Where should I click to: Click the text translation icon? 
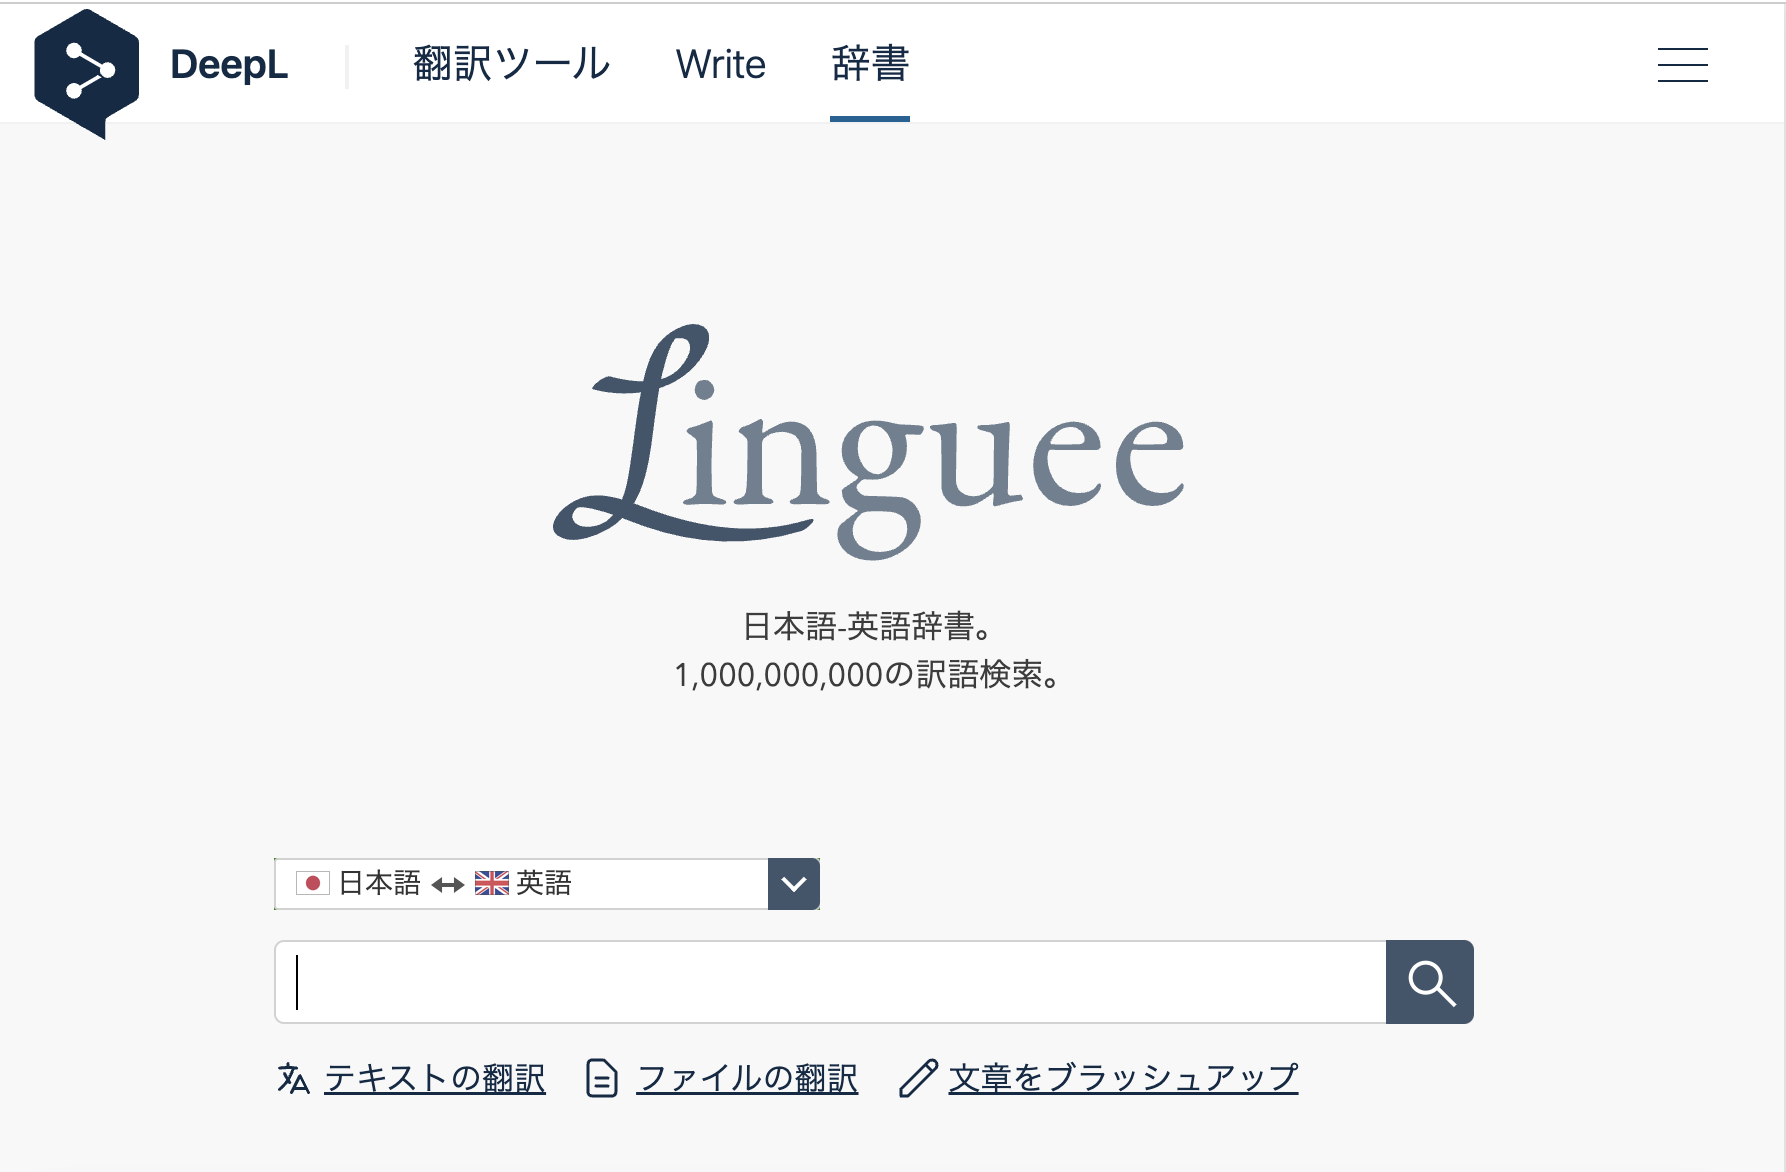coord(293,1079)
